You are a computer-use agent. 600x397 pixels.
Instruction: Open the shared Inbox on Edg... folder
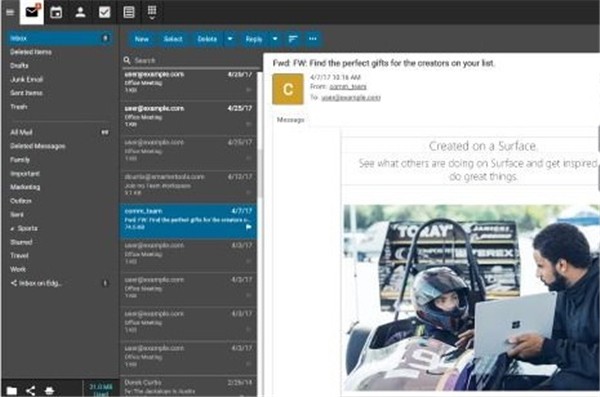40,283
